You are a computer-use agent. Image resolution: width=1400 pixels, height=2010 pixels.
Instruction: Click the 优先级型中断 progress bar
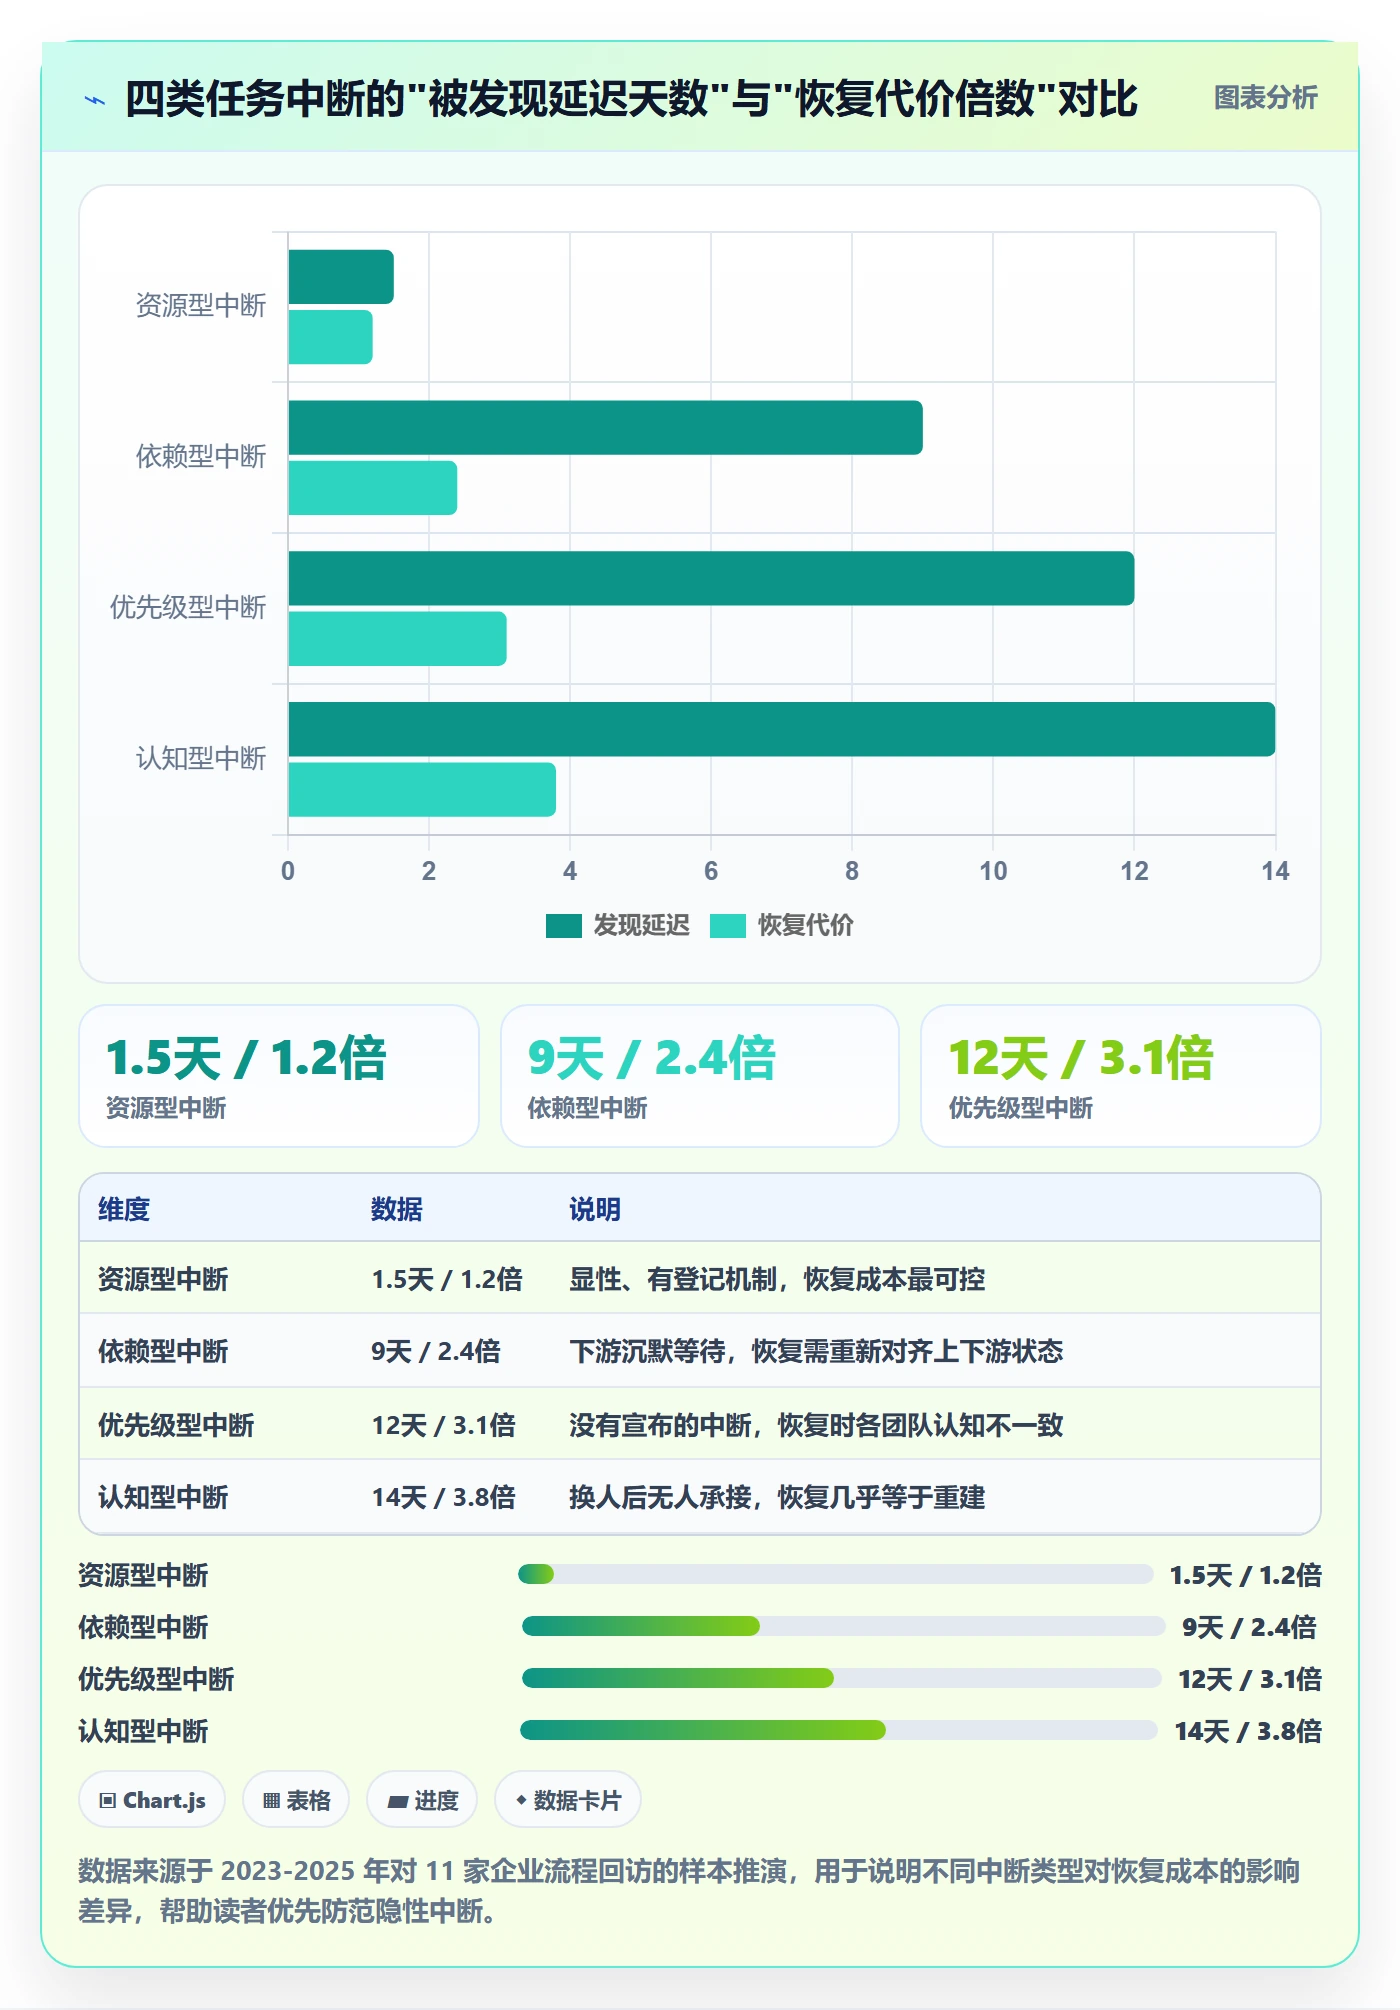point(841,1679)
